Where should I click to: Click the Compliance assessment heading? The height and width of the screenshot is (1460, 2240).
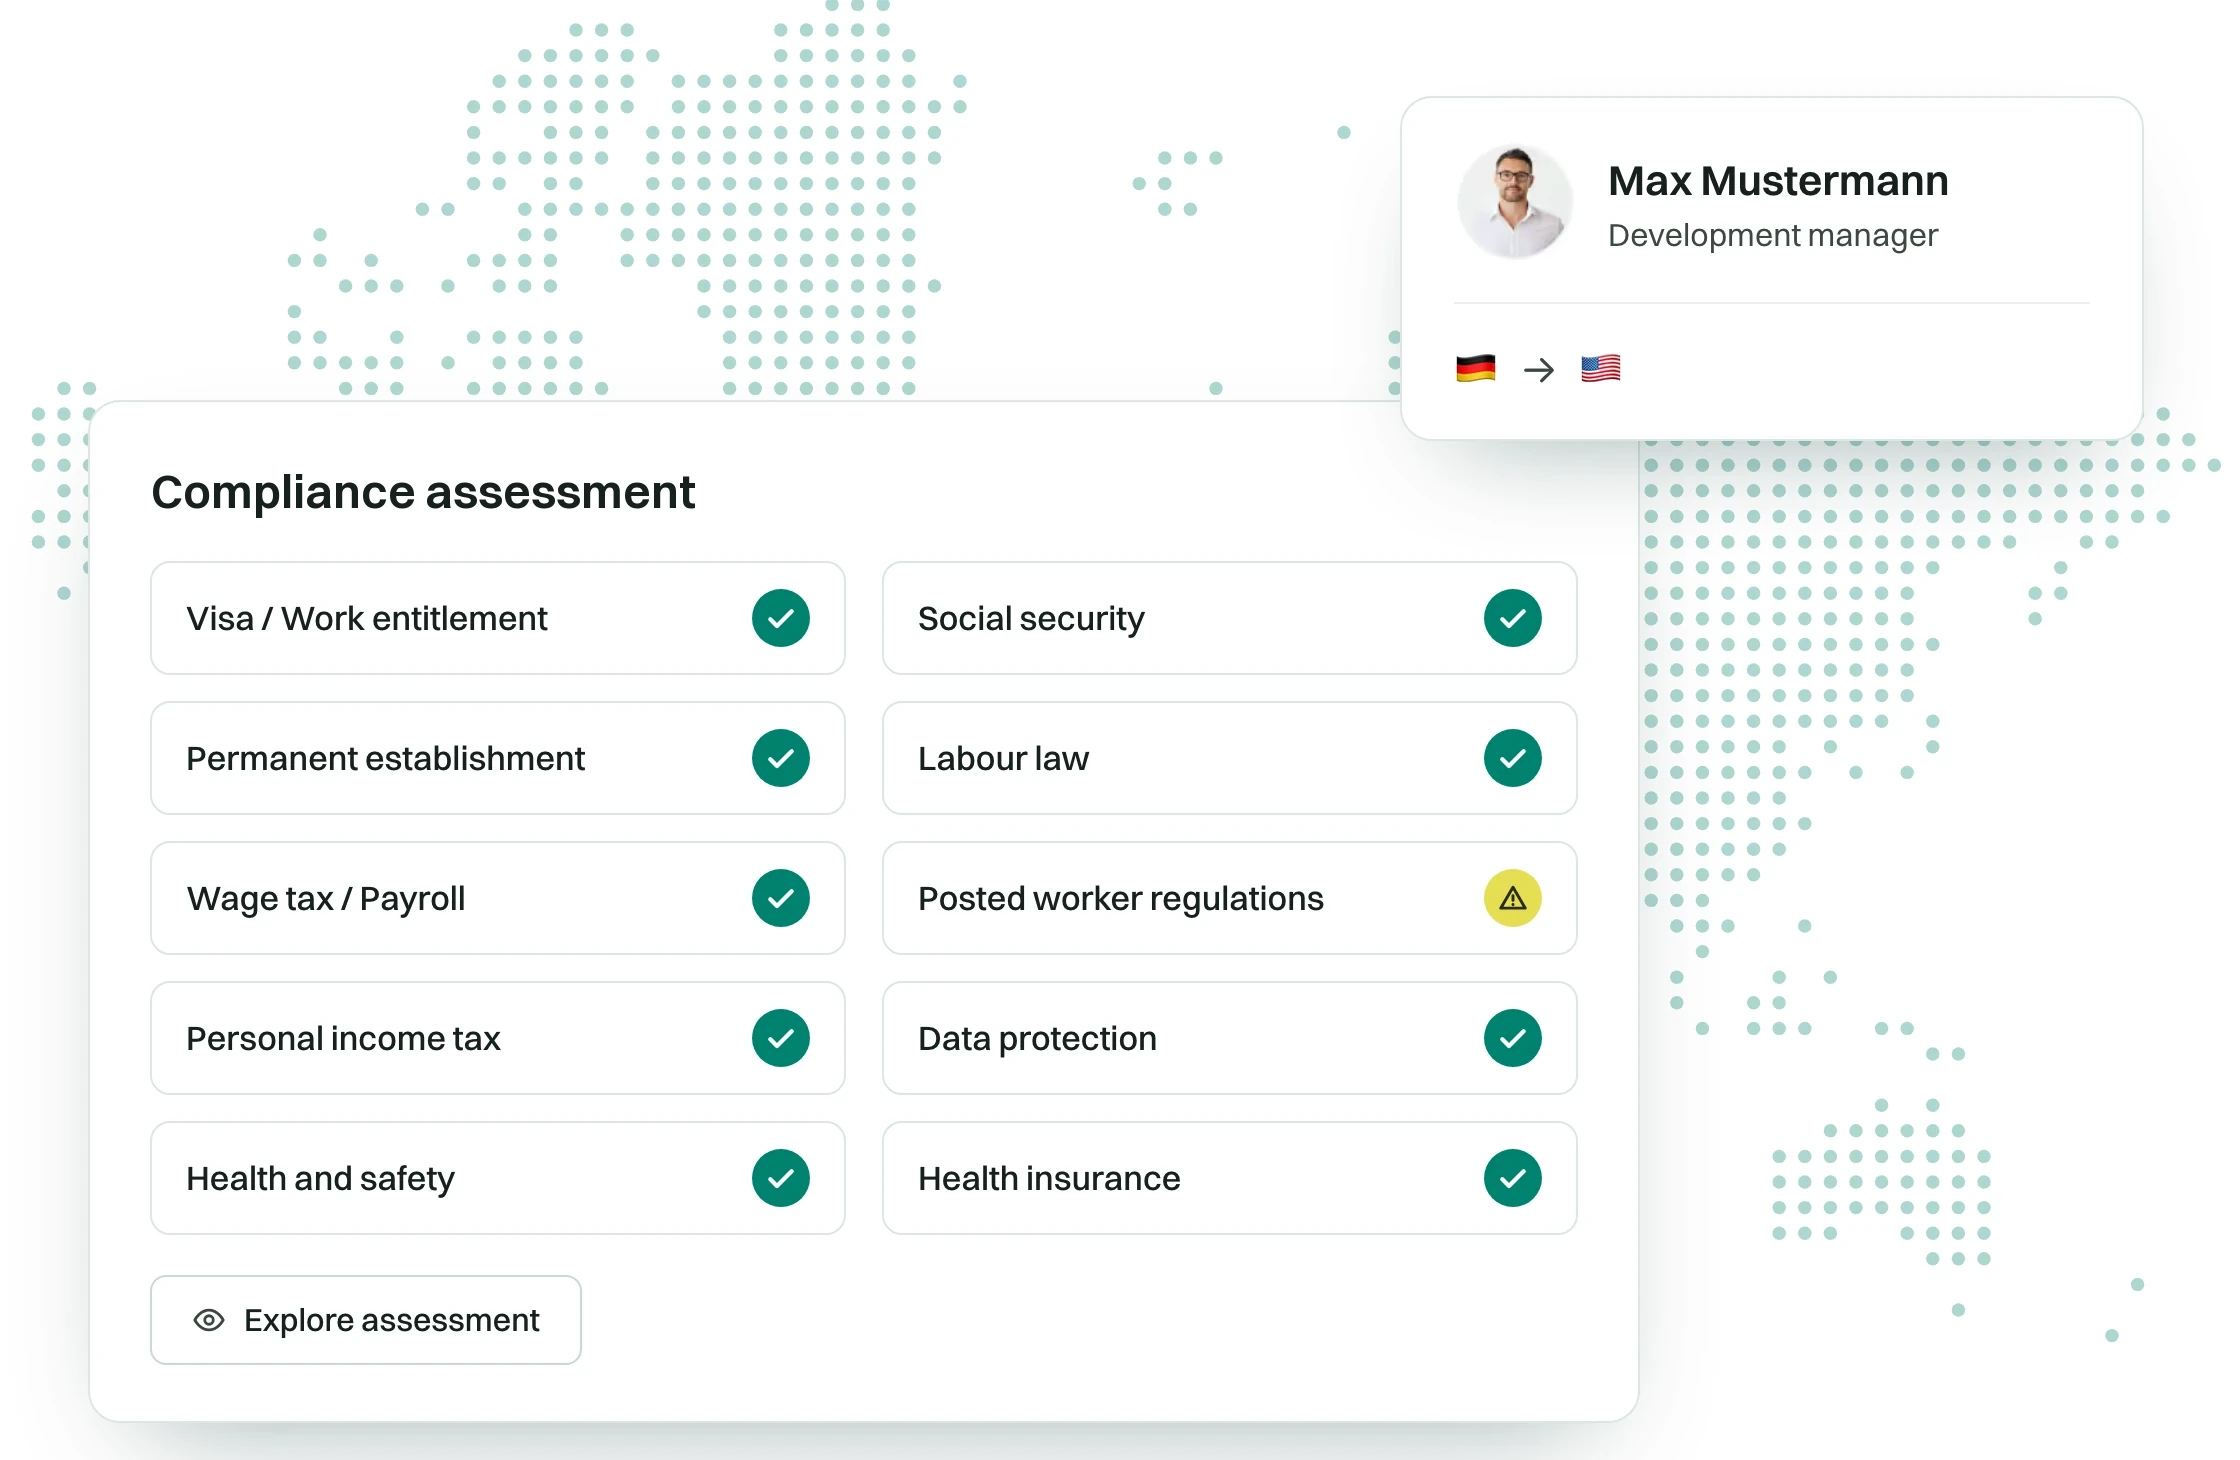(423, 492)
